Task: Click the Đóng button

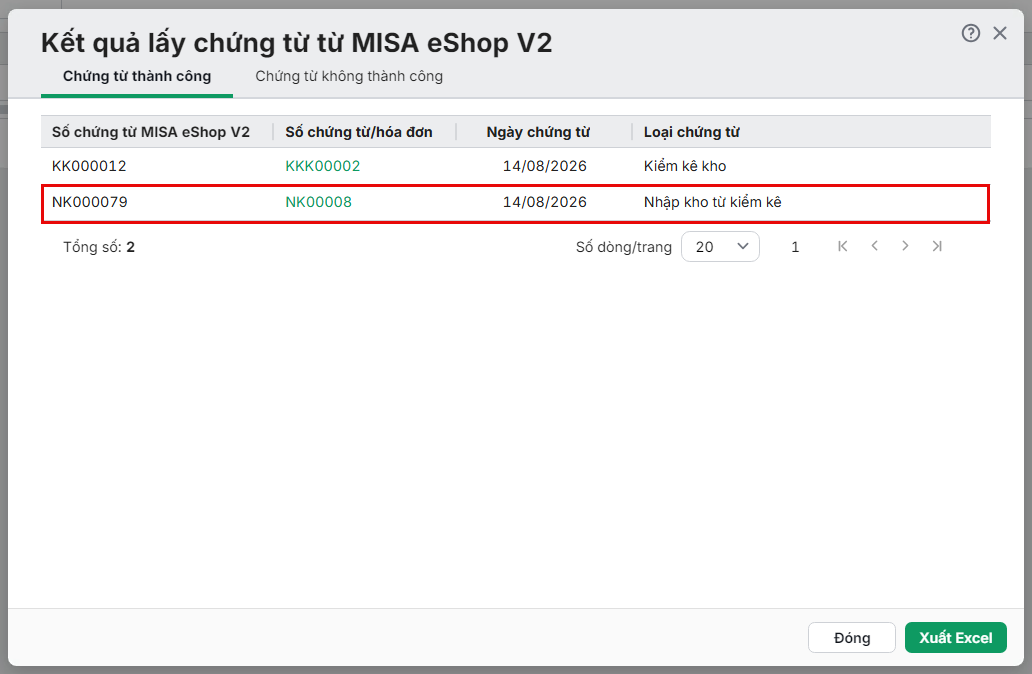Action: pyautogui.click(x=852, y=638)
